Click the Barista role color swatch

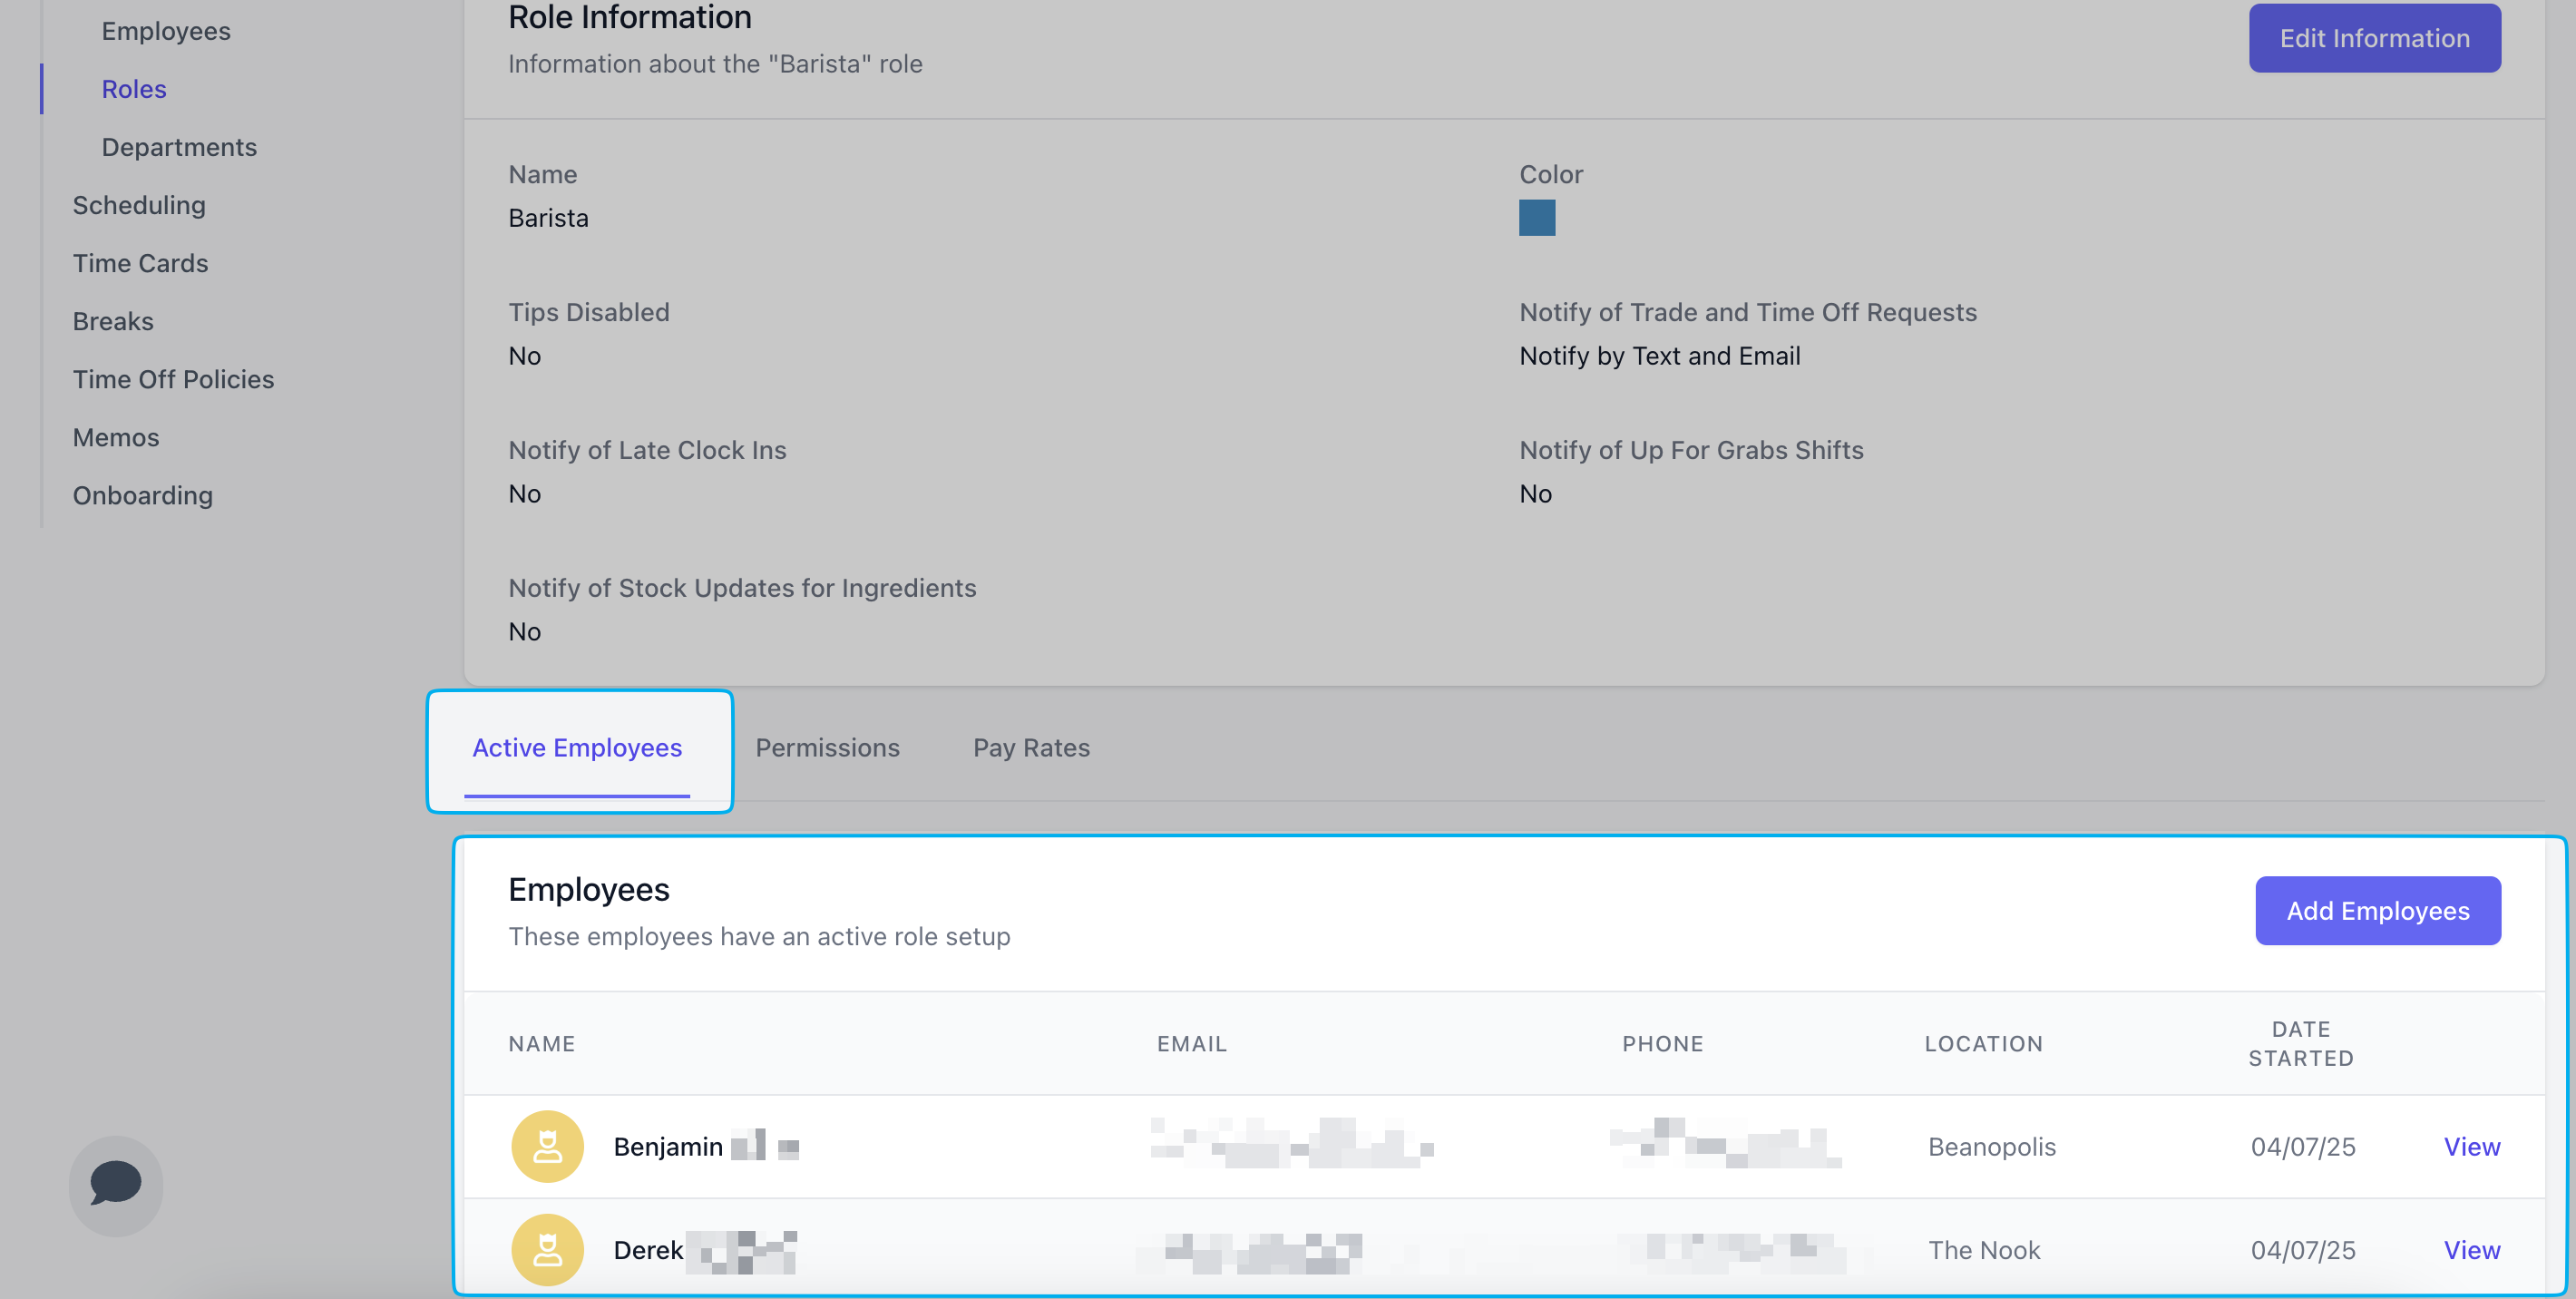(x=1536, y=218)
